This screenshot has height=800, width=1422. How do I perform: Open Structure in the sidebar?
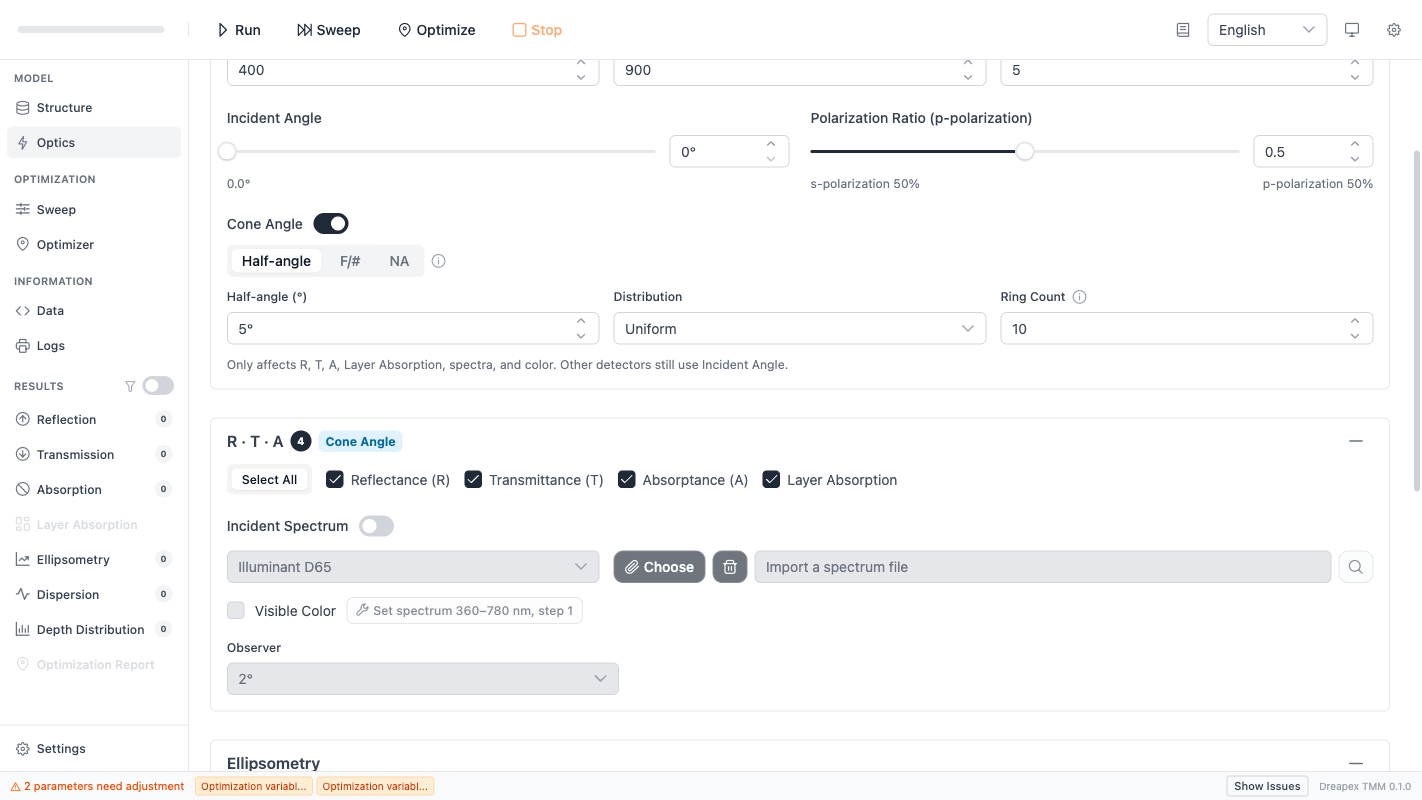pos(64,108)
